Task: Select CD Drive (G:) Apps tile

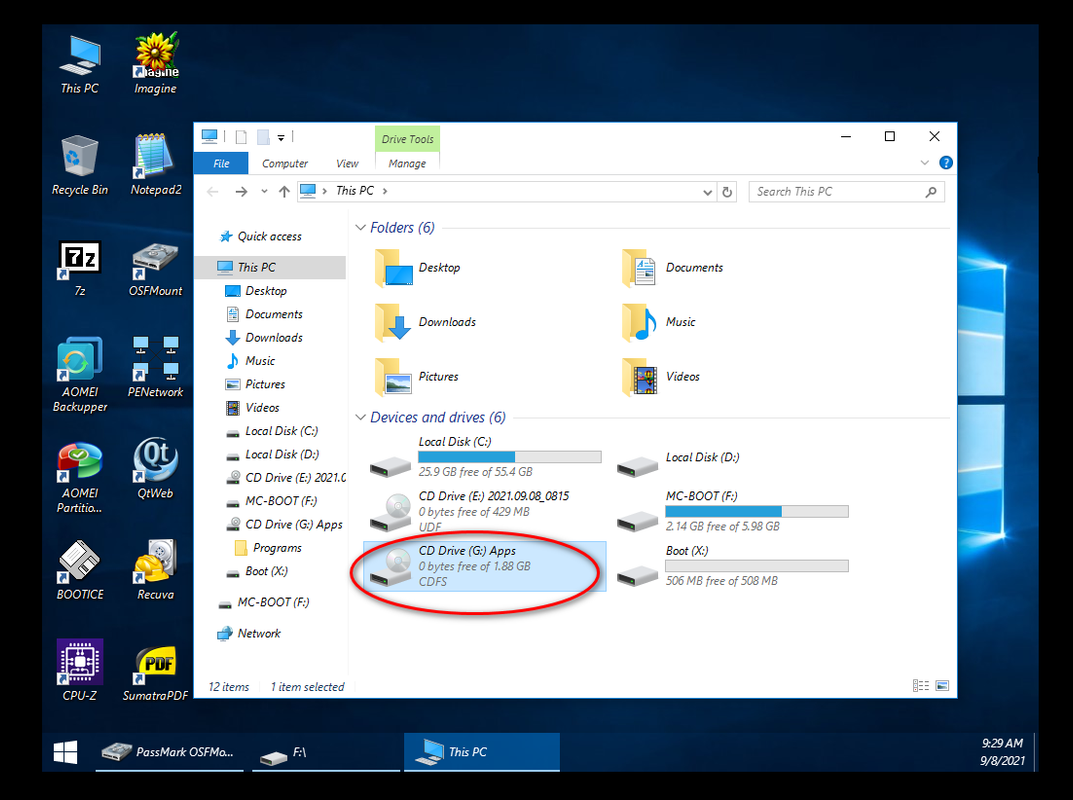Action: click(x=485, y=566)
